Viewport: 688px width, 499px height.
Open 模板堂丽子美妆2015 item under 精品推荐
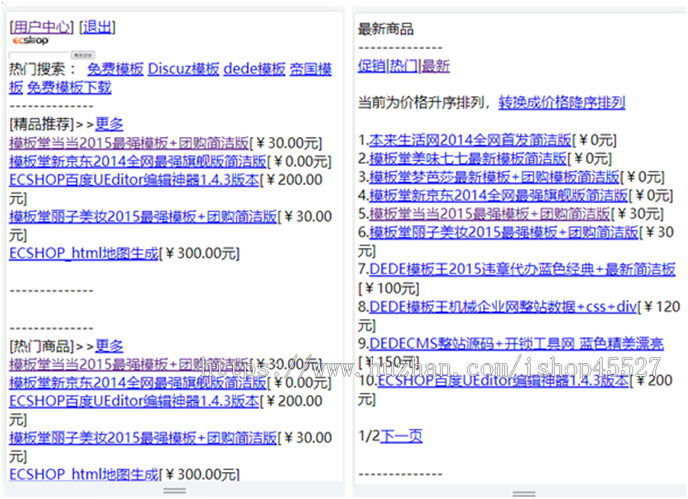(x=143, y=216)
